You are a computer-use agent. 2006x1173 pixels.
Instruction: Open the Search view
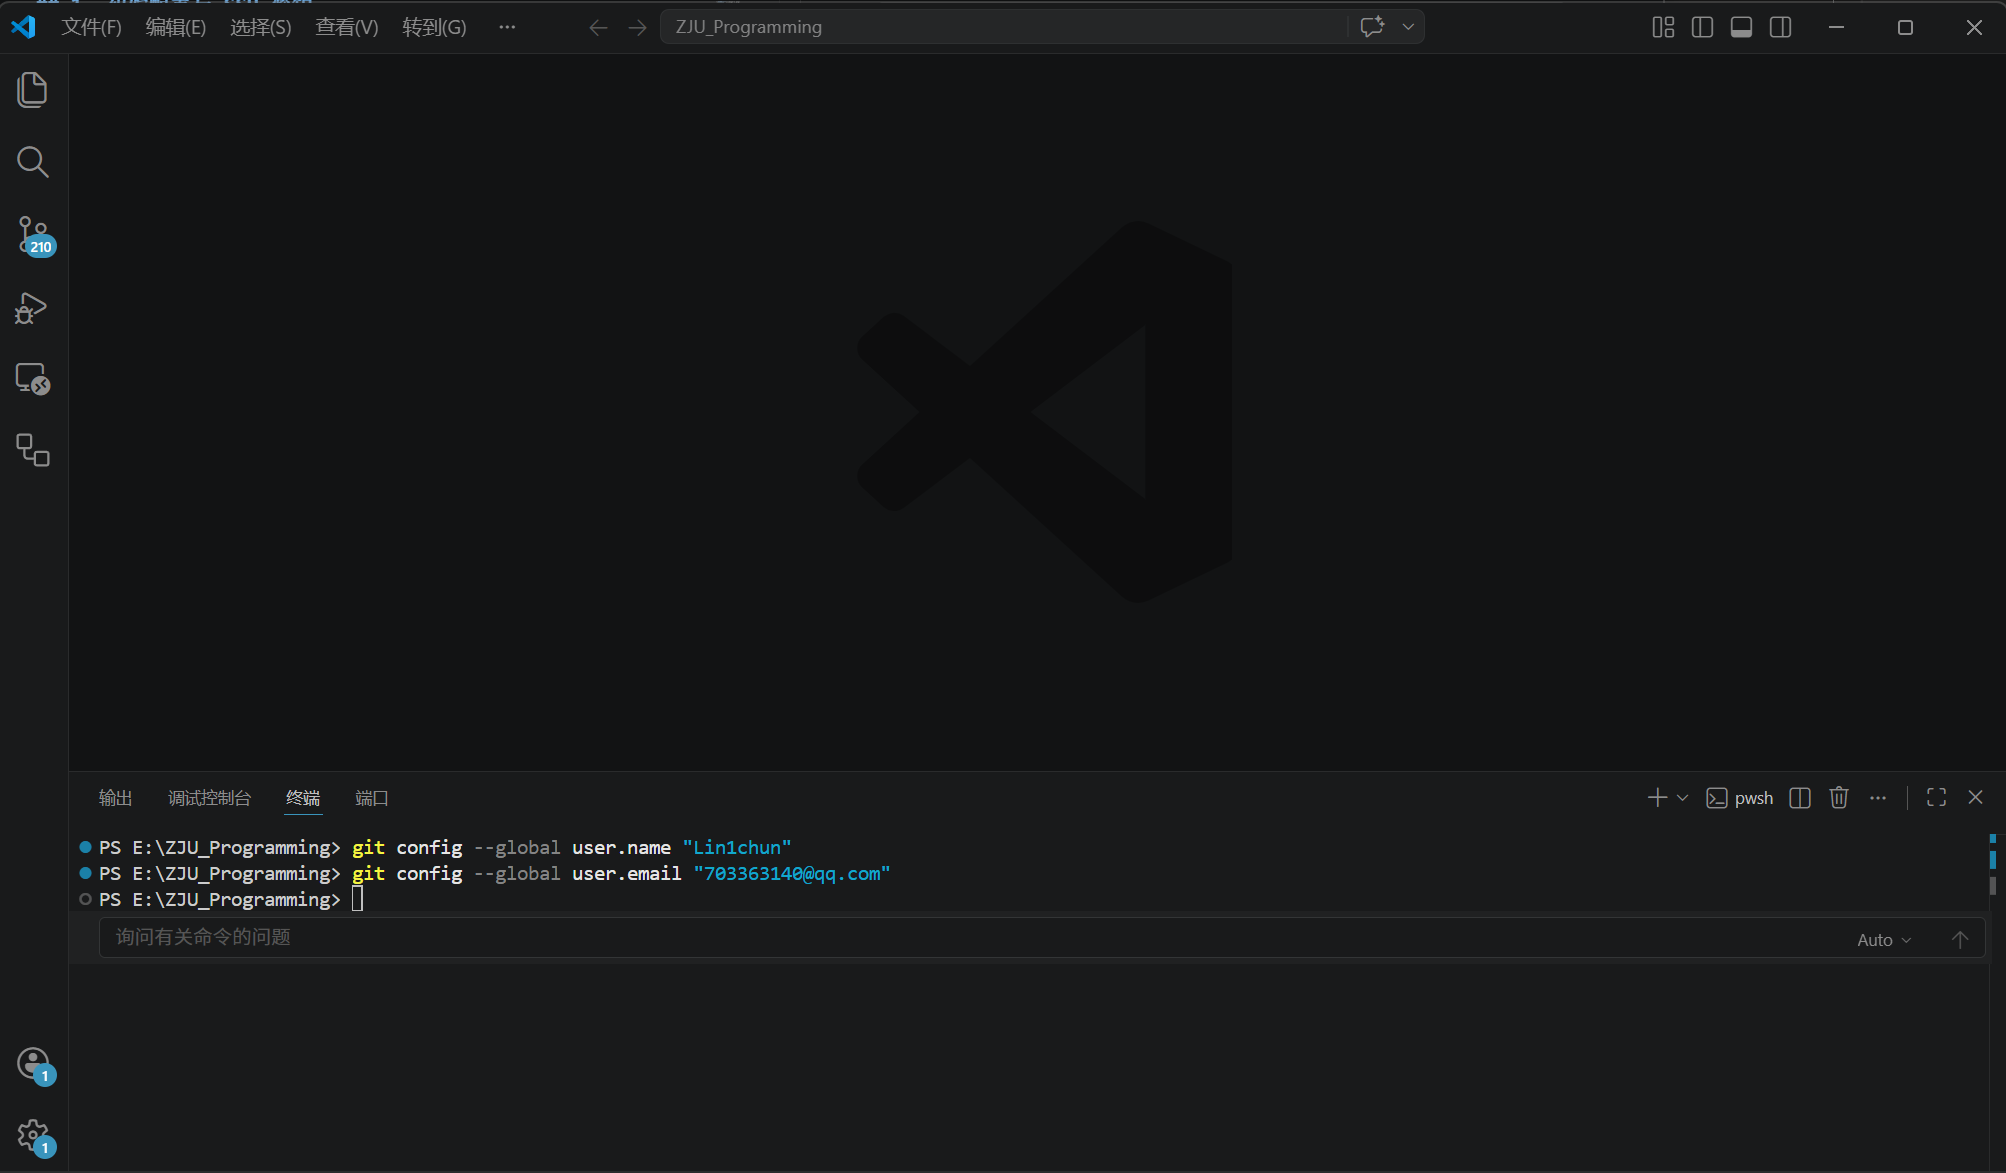pos(33,162)
